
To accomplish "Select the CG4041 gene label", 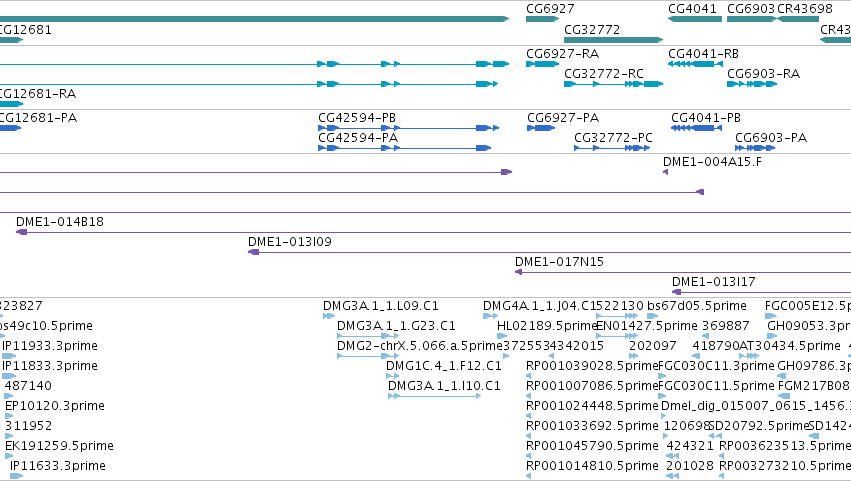I will [x=692, y=9].
